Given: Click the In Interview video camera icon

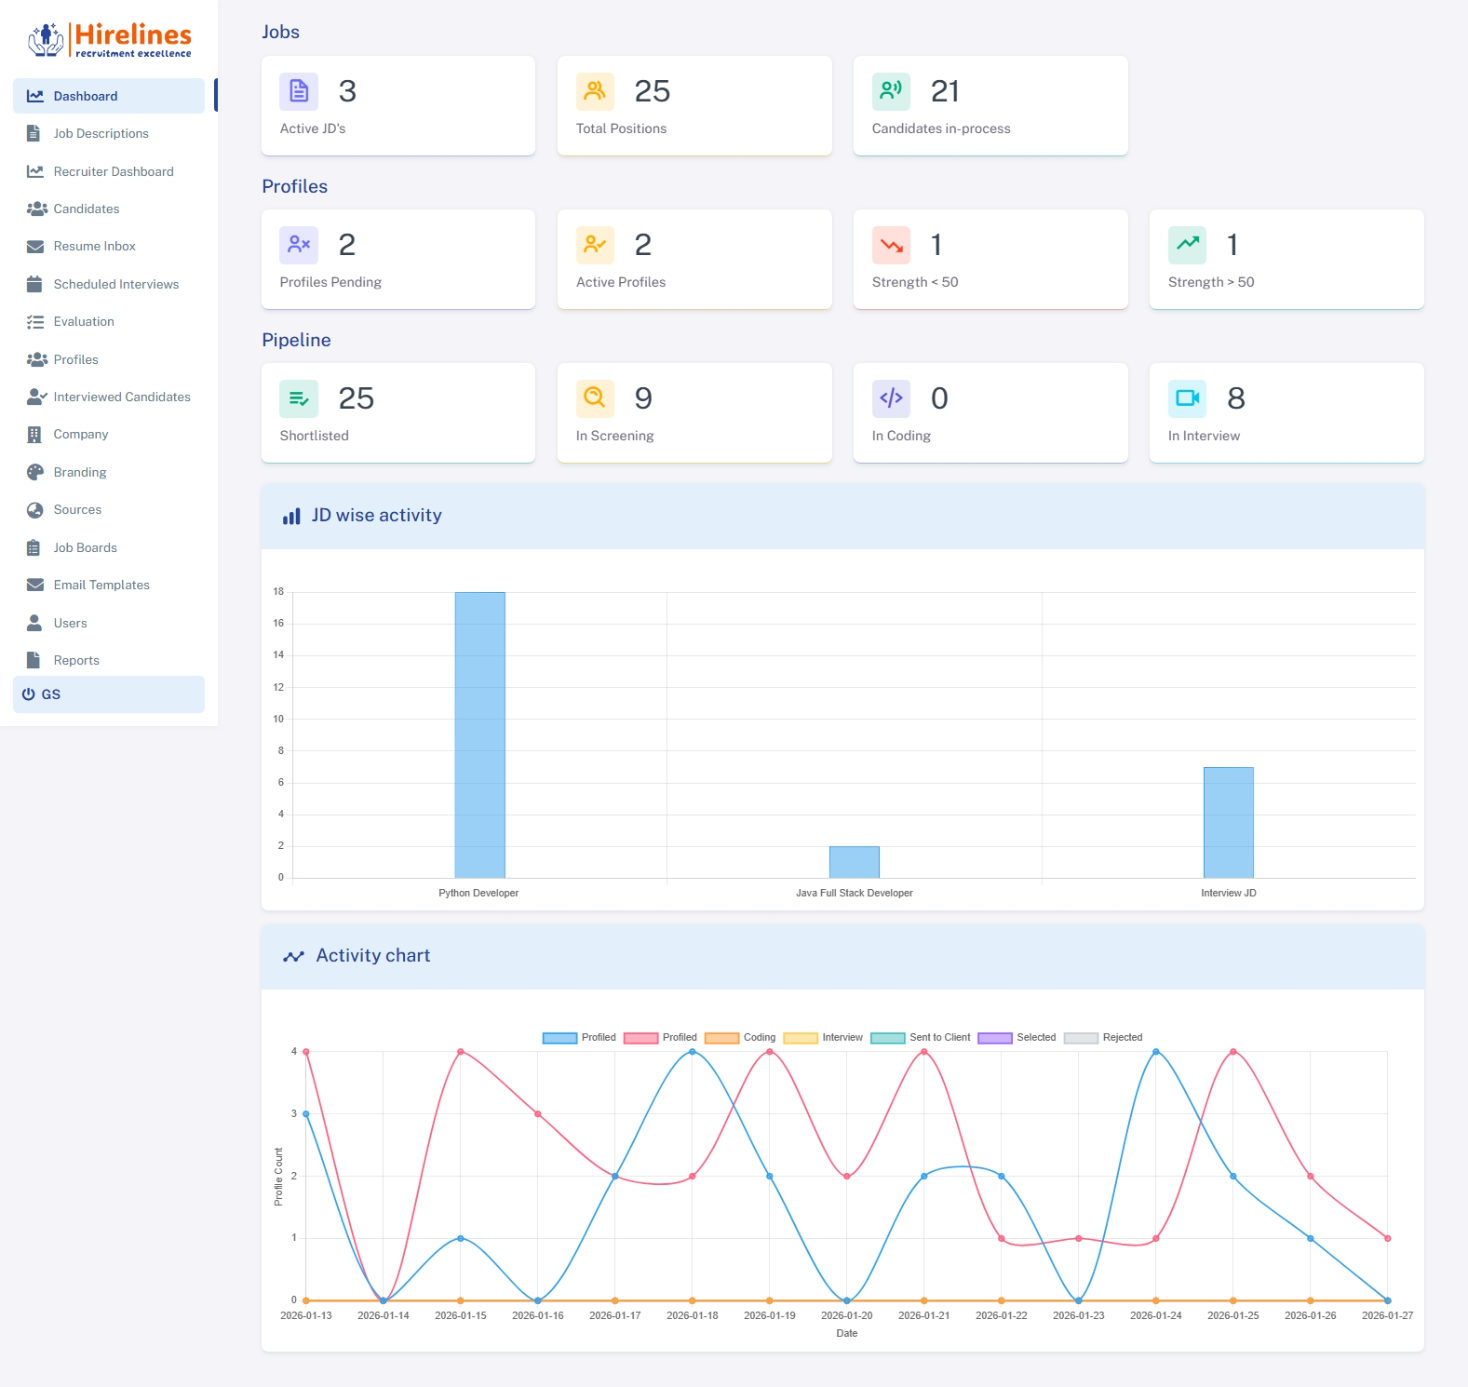Looking at the screenshot, I should click(1187, 398).
